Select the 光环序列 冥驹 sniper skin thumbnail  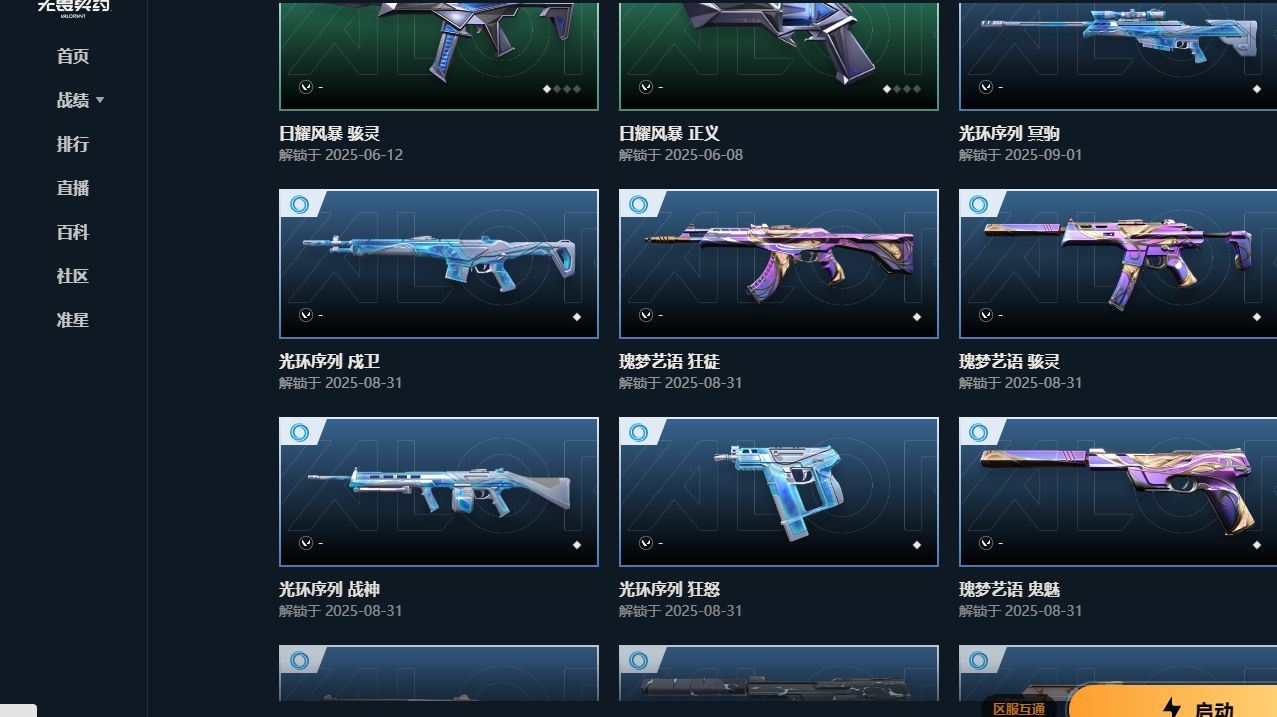coord(1118,55)
